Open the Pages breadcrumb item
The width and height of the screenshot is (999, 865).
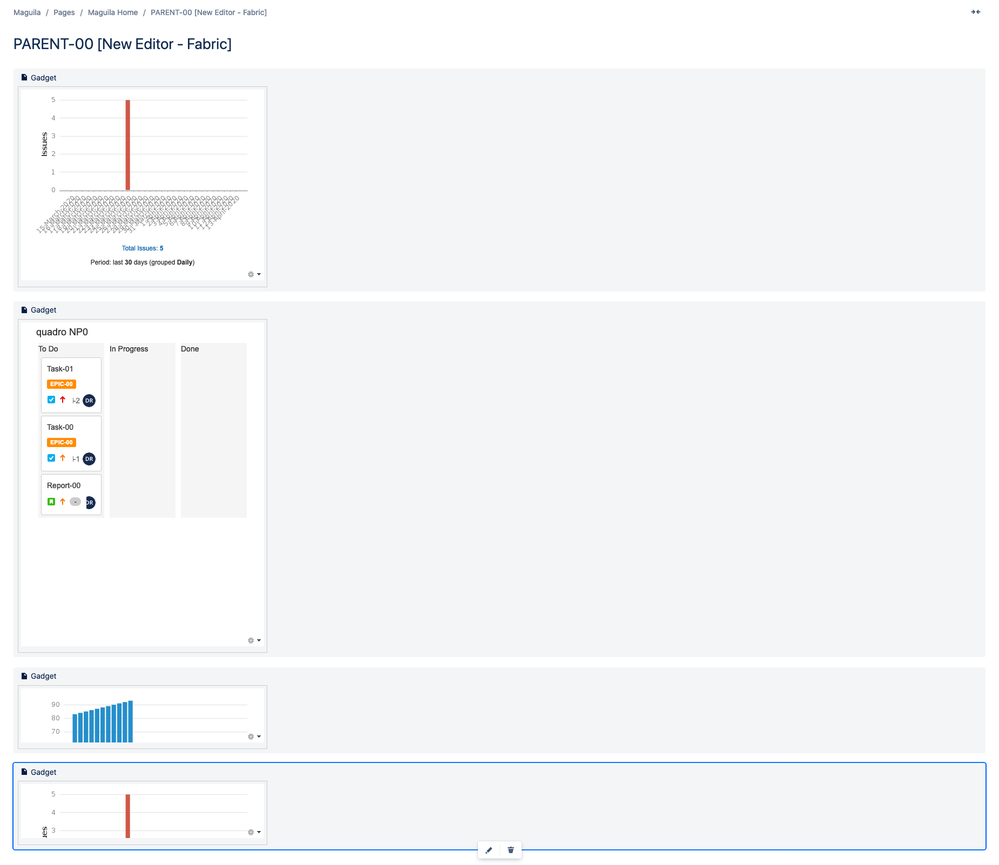(x=63, y=12)
